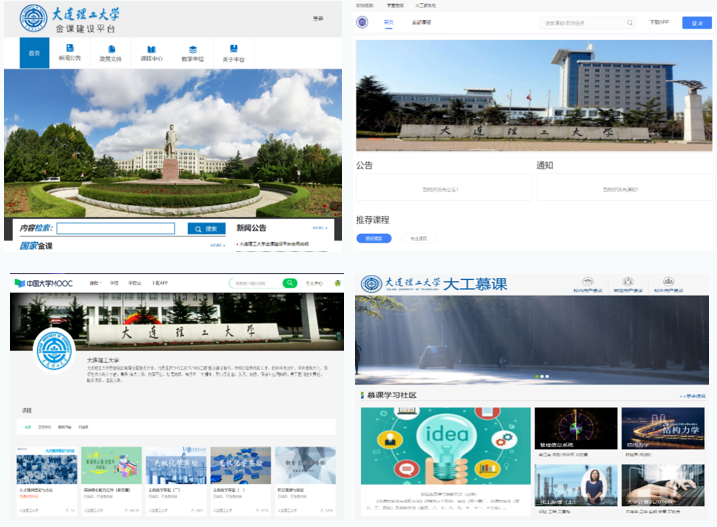Select the green first carousel dot on 大工慕课 banner
The height and width of the screenshot is (527, 717).
537,376
